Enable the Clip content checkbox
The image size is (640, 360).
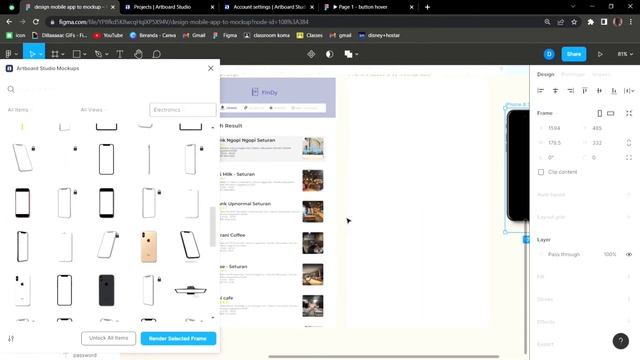[541, 172]
